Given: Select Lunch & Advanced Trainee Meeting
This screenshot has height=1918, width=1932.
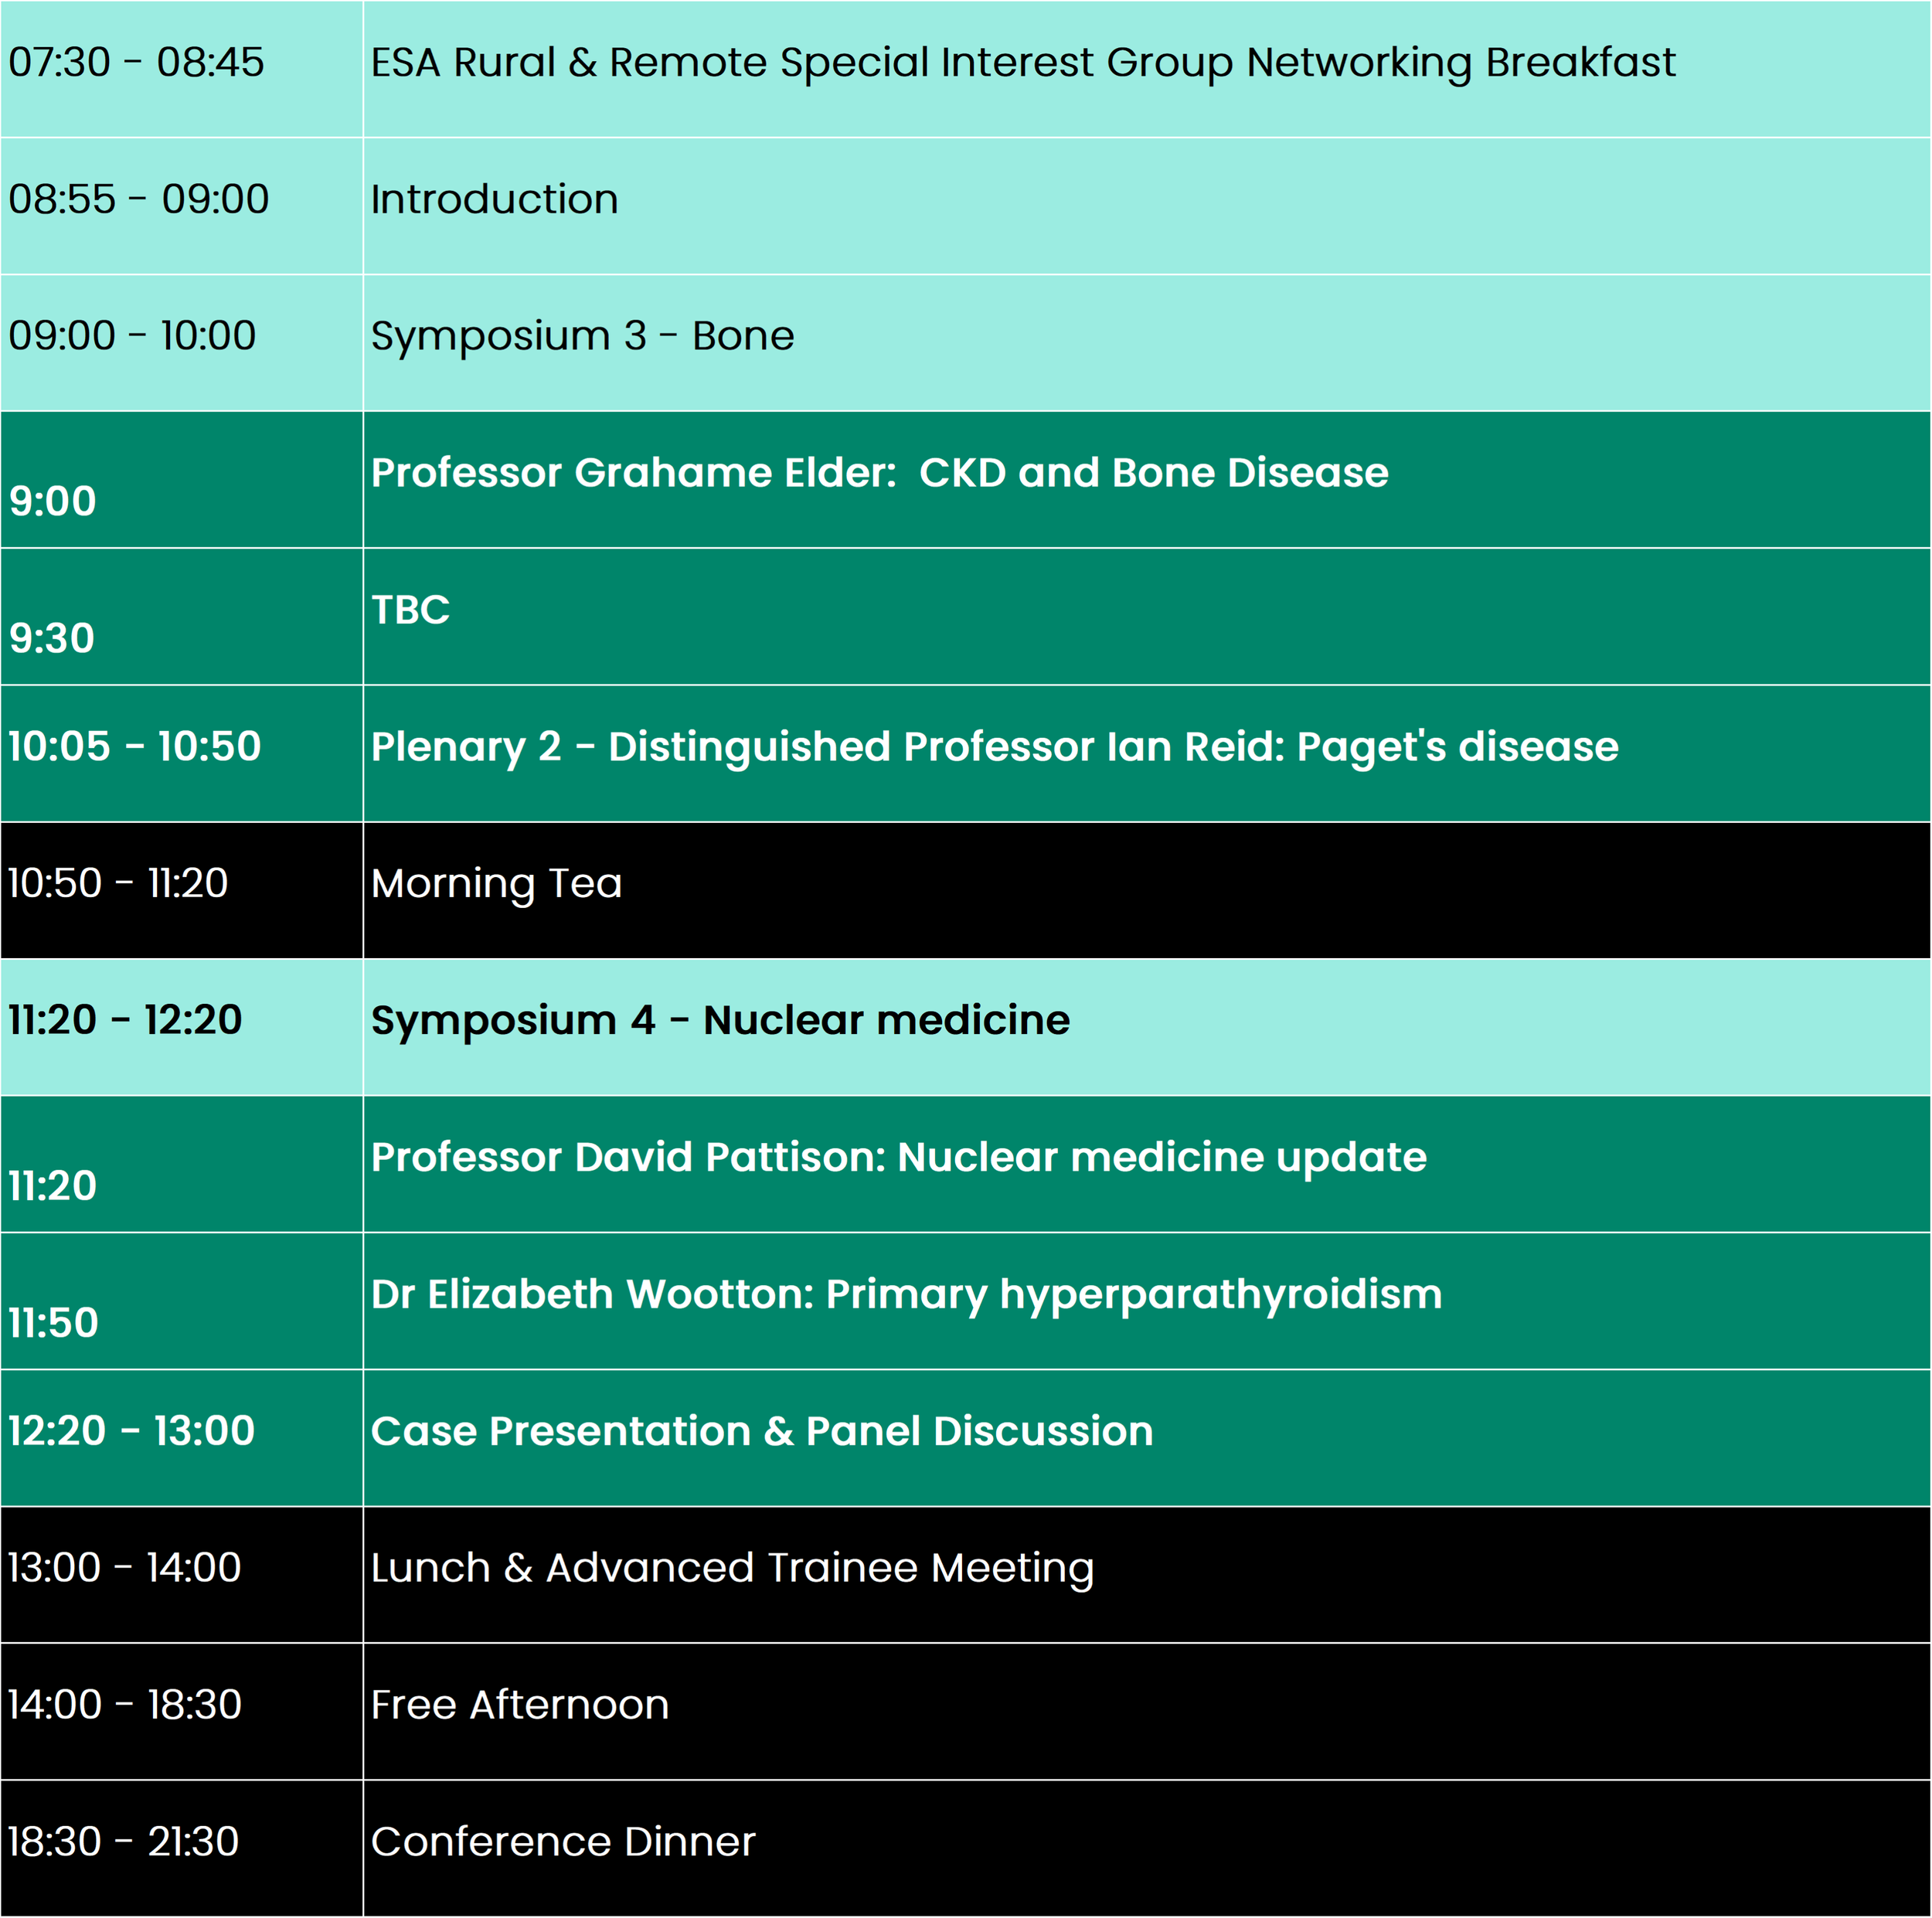Looking at the screenshot, I should click(732, 1568).
